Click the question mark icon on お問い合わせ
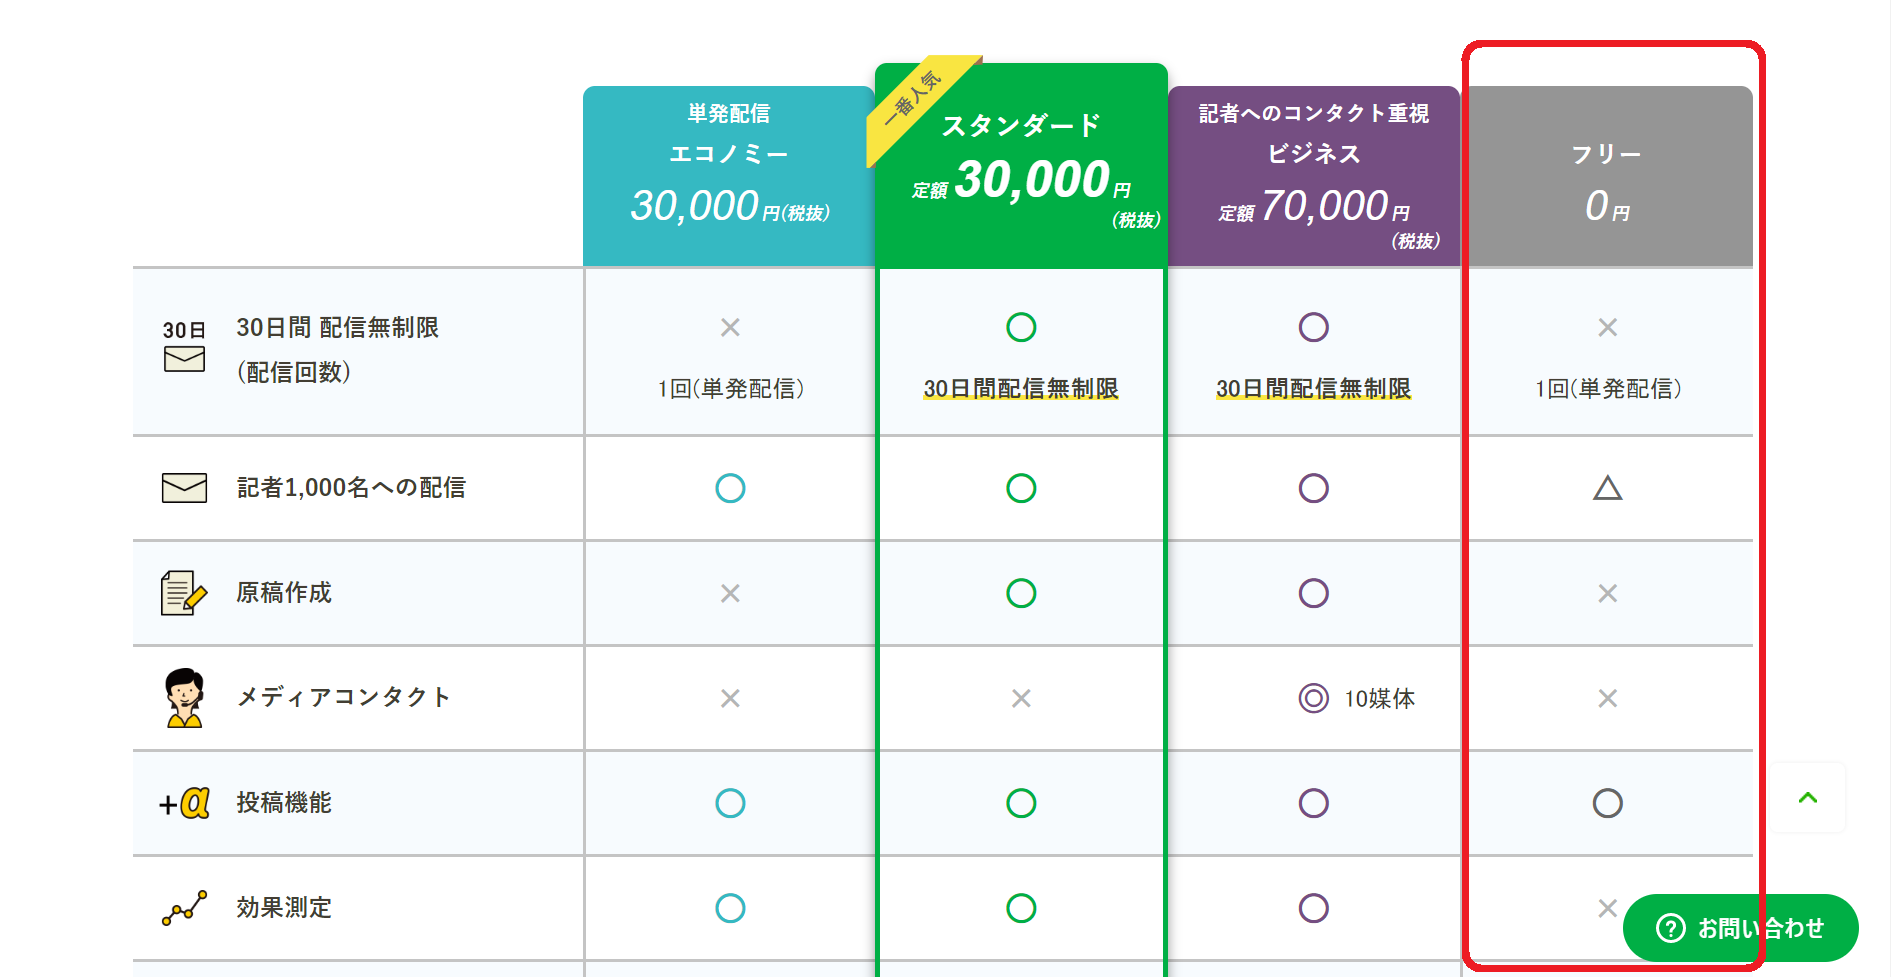This screenshot has height=977, width=1891. pos(1669,927)
